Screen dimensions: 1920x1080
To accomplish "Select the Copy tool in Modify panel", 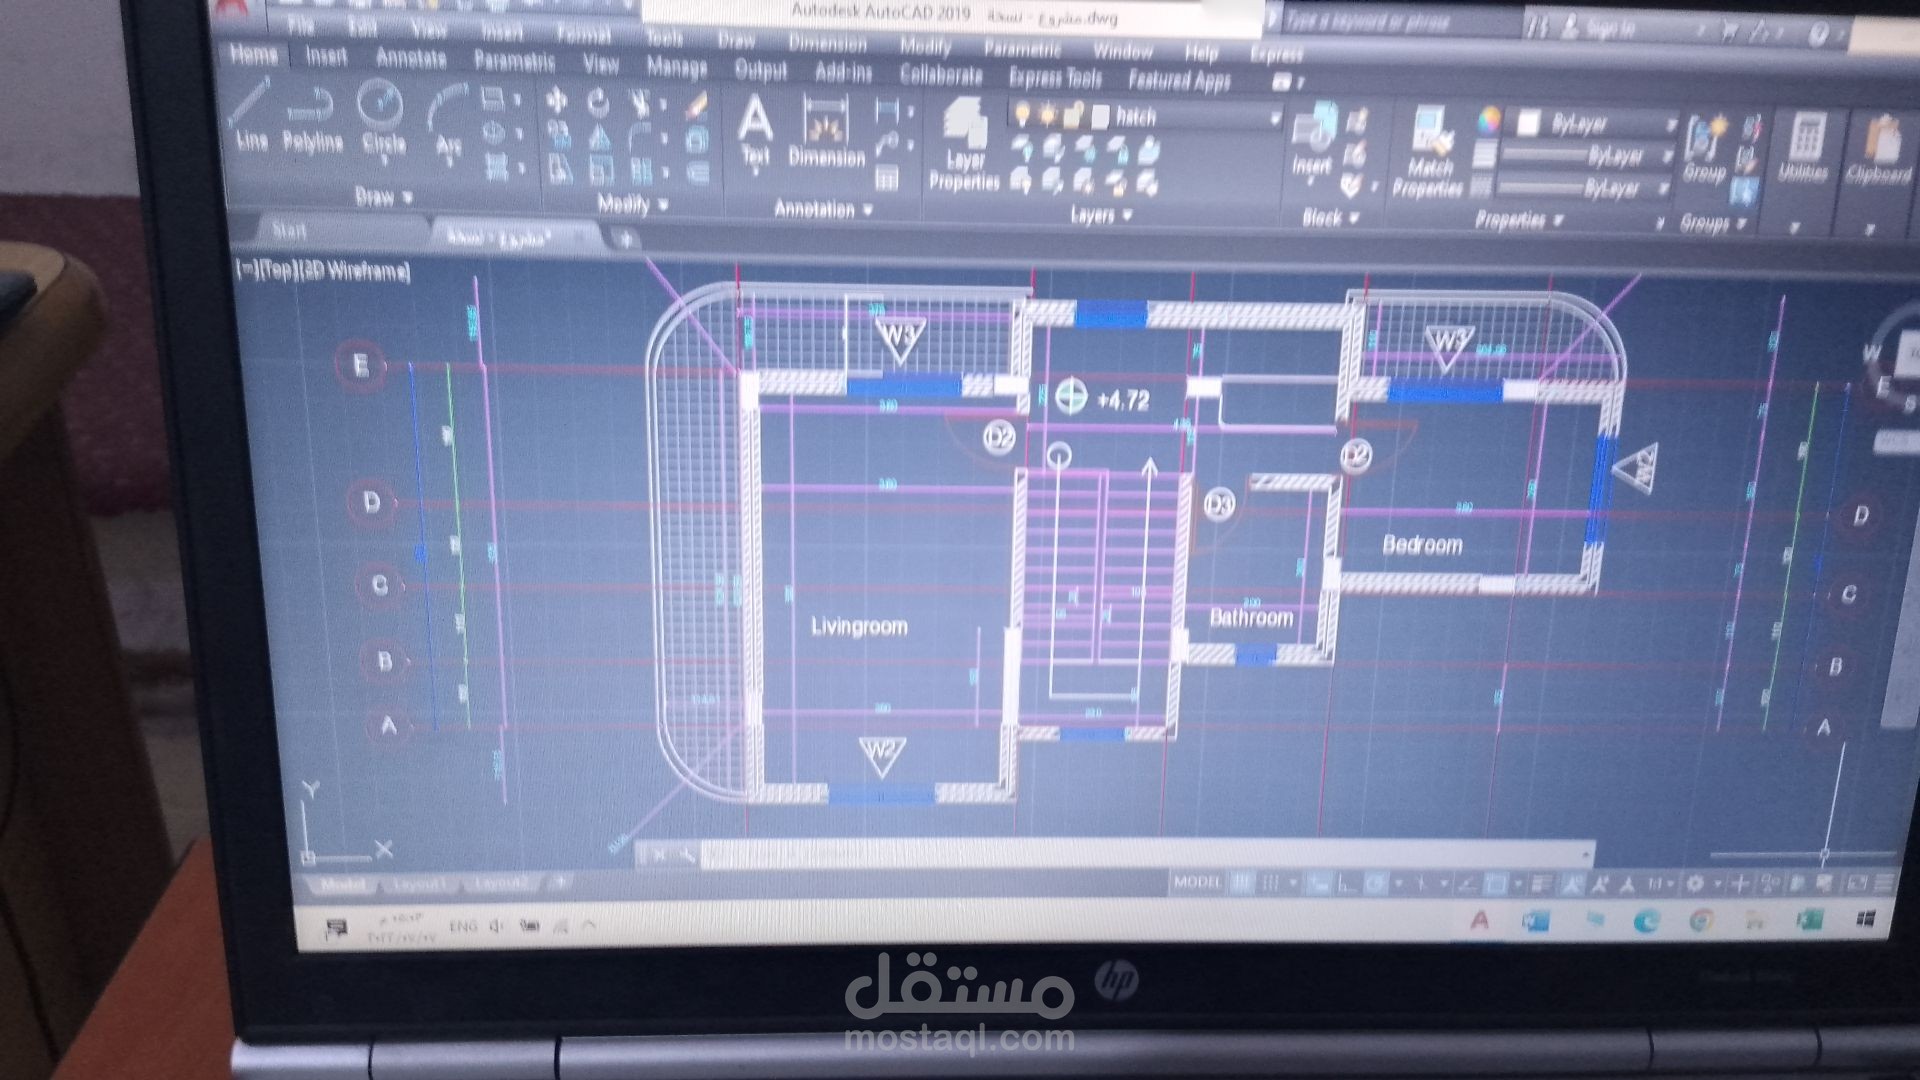I will 557,135.
